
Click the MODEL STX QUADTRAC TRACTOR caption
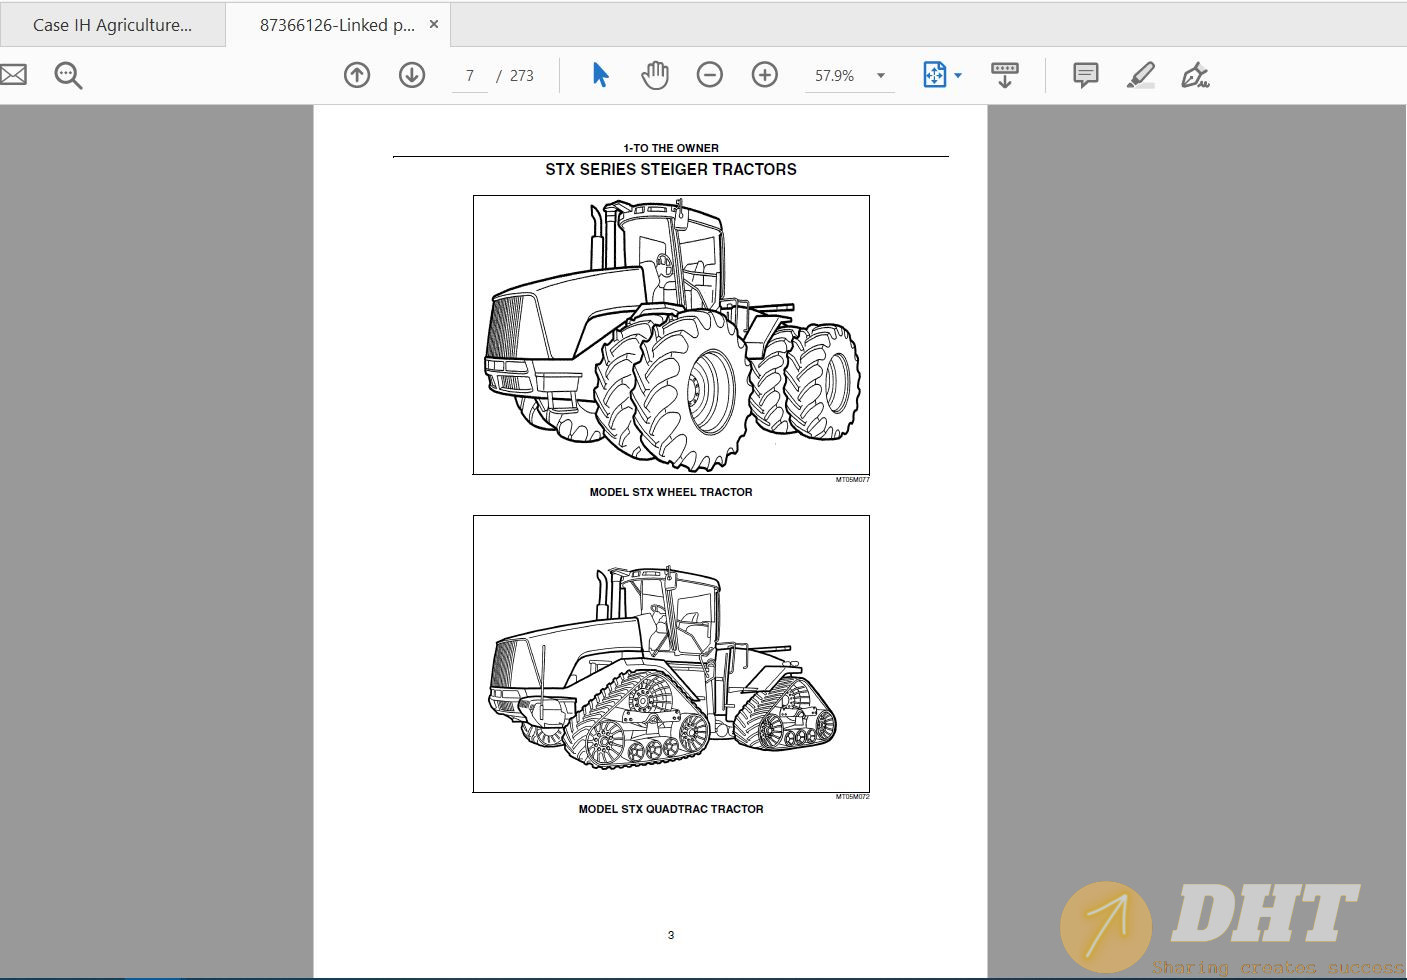(x=671, y=809)
